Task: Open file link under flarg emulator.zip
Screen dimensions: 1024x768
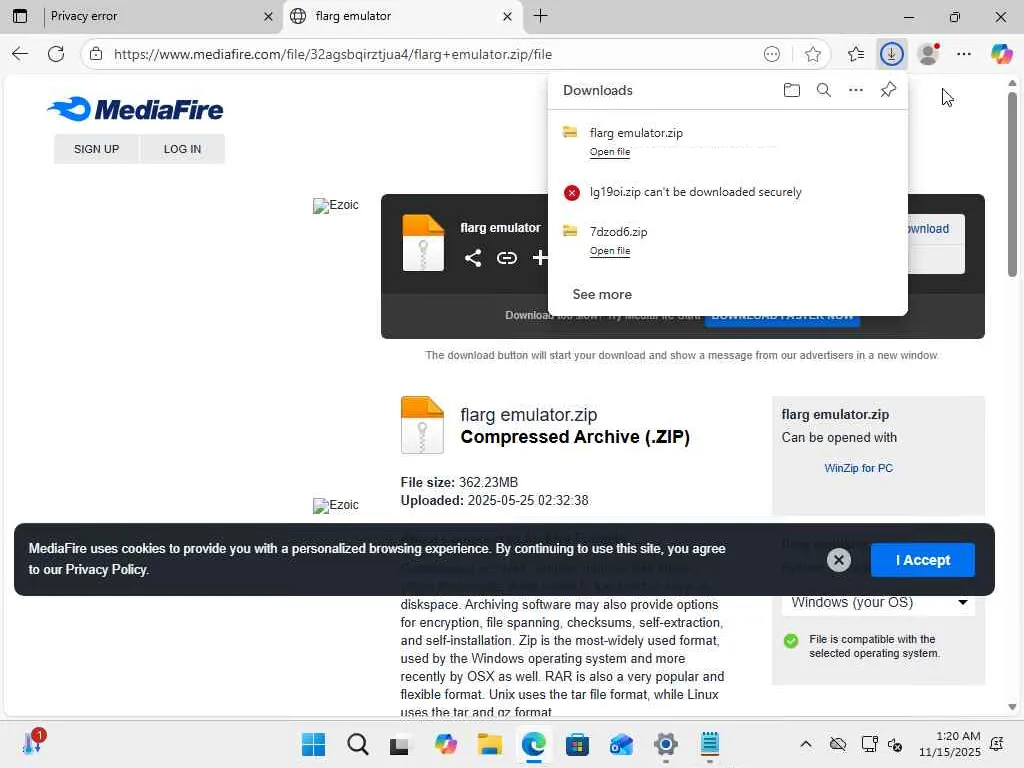Action: 610,152
